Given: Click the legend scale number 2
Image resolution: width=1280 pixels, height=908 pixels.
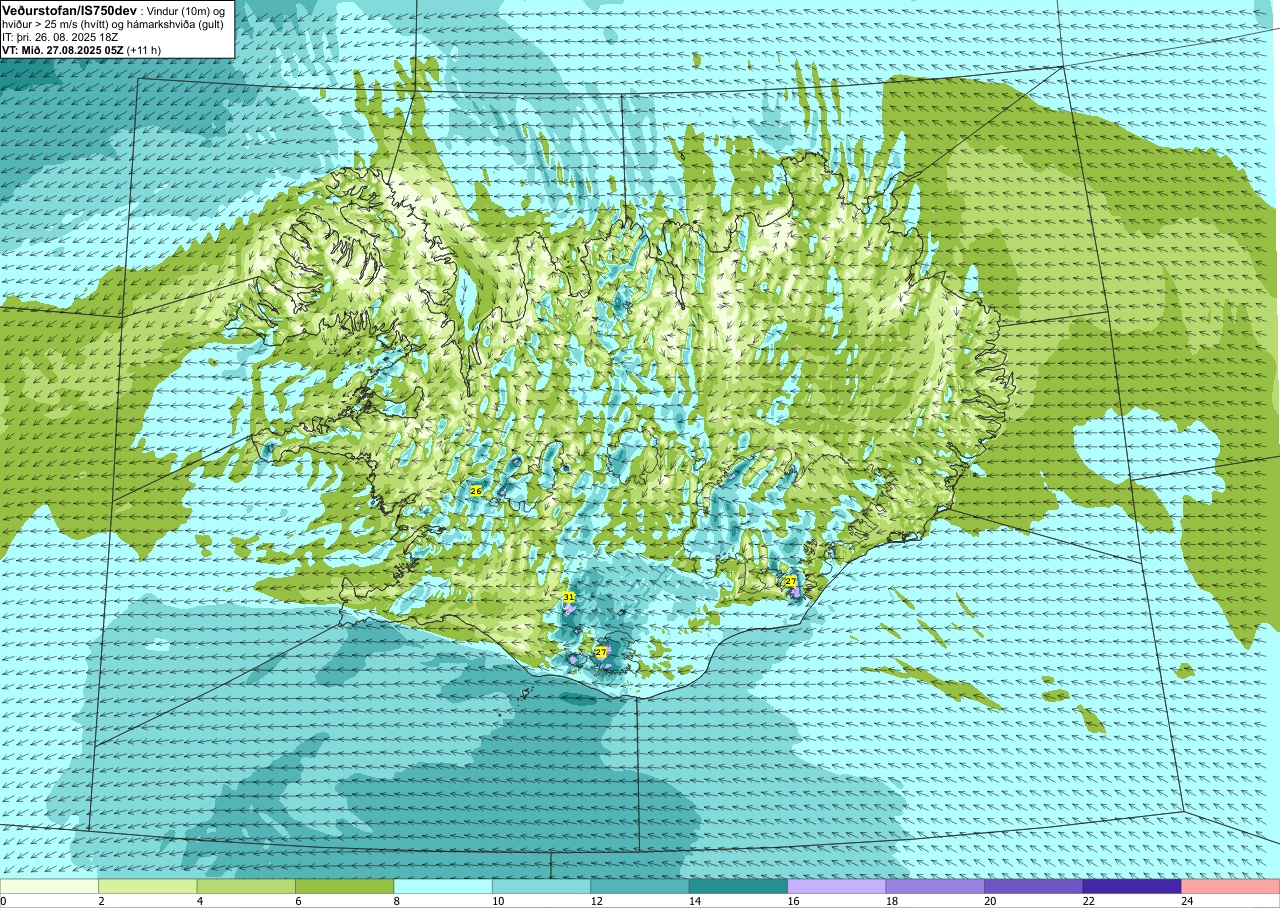Looking at the screenshot, I should [x=99, y=901].
